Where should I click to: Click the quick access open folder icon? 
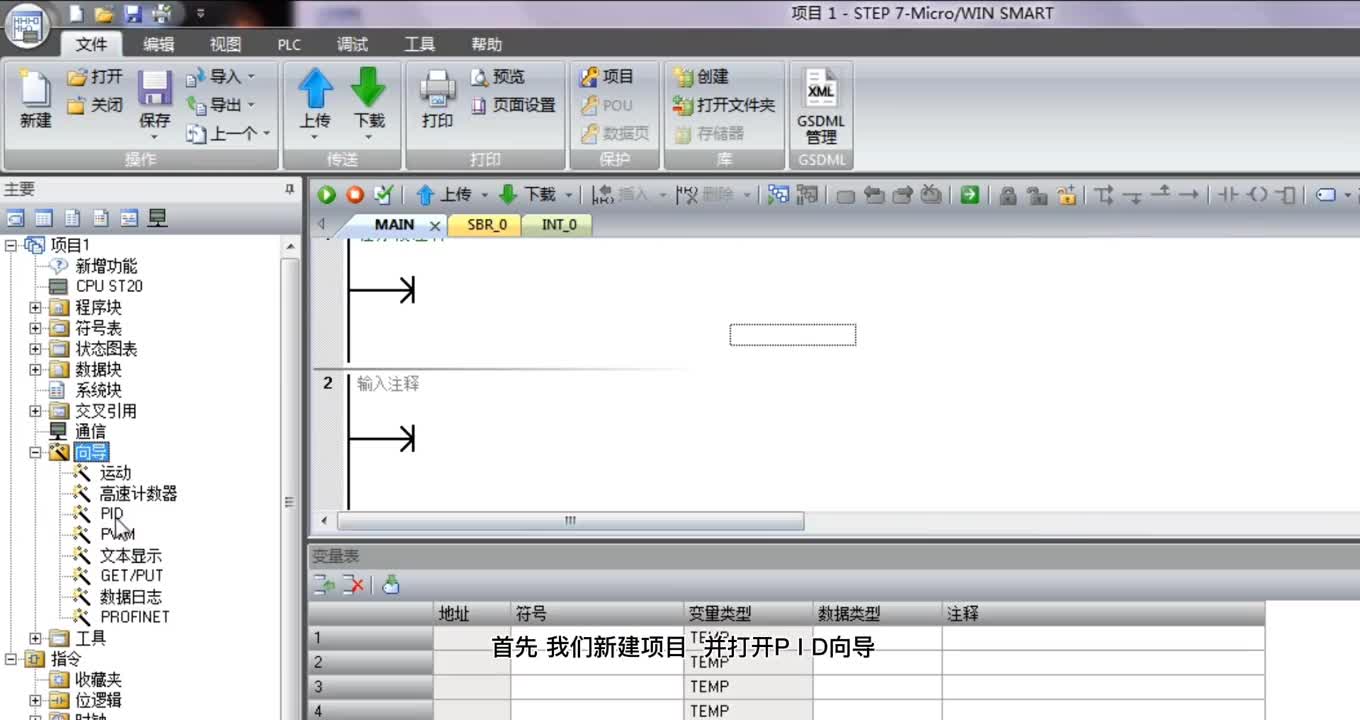(x=104, y=14)
